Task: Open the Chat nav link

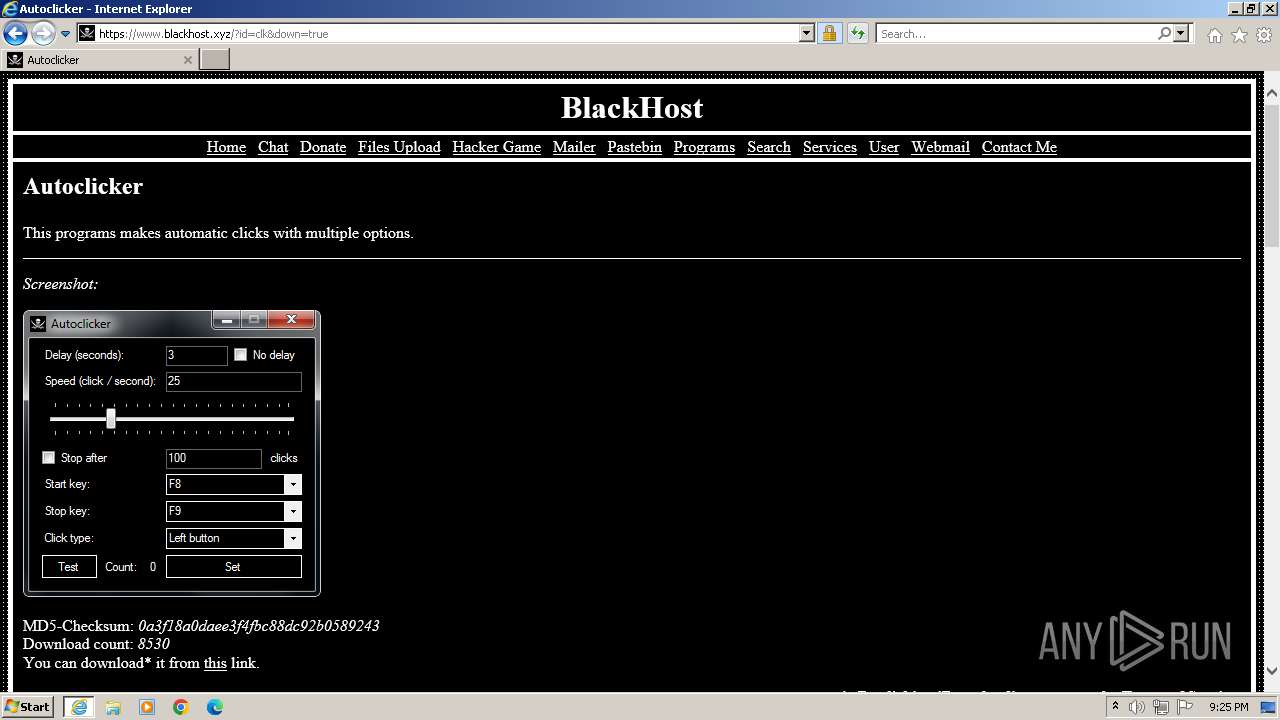Action: (x=273, y=147)
